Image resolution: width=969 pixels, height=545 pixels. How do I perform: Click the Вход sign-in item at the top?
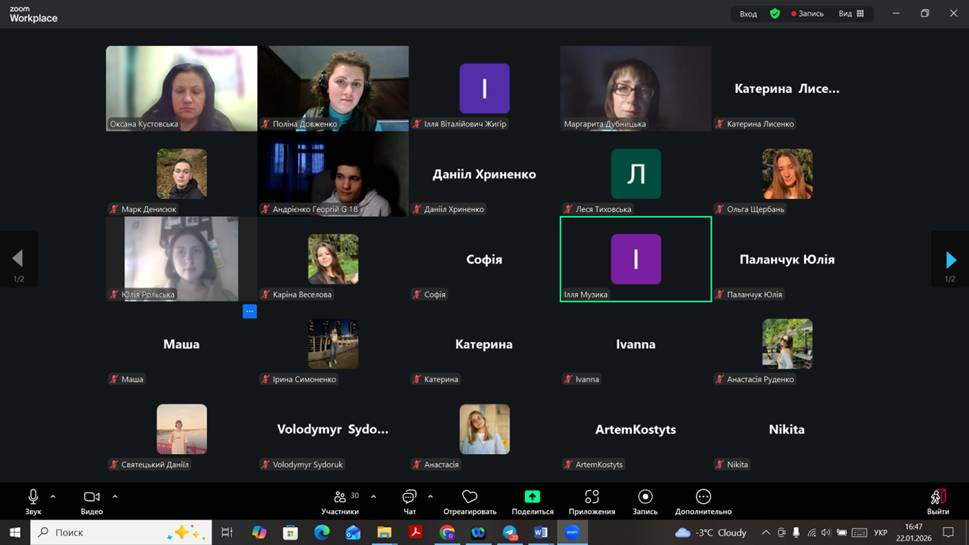748,14
